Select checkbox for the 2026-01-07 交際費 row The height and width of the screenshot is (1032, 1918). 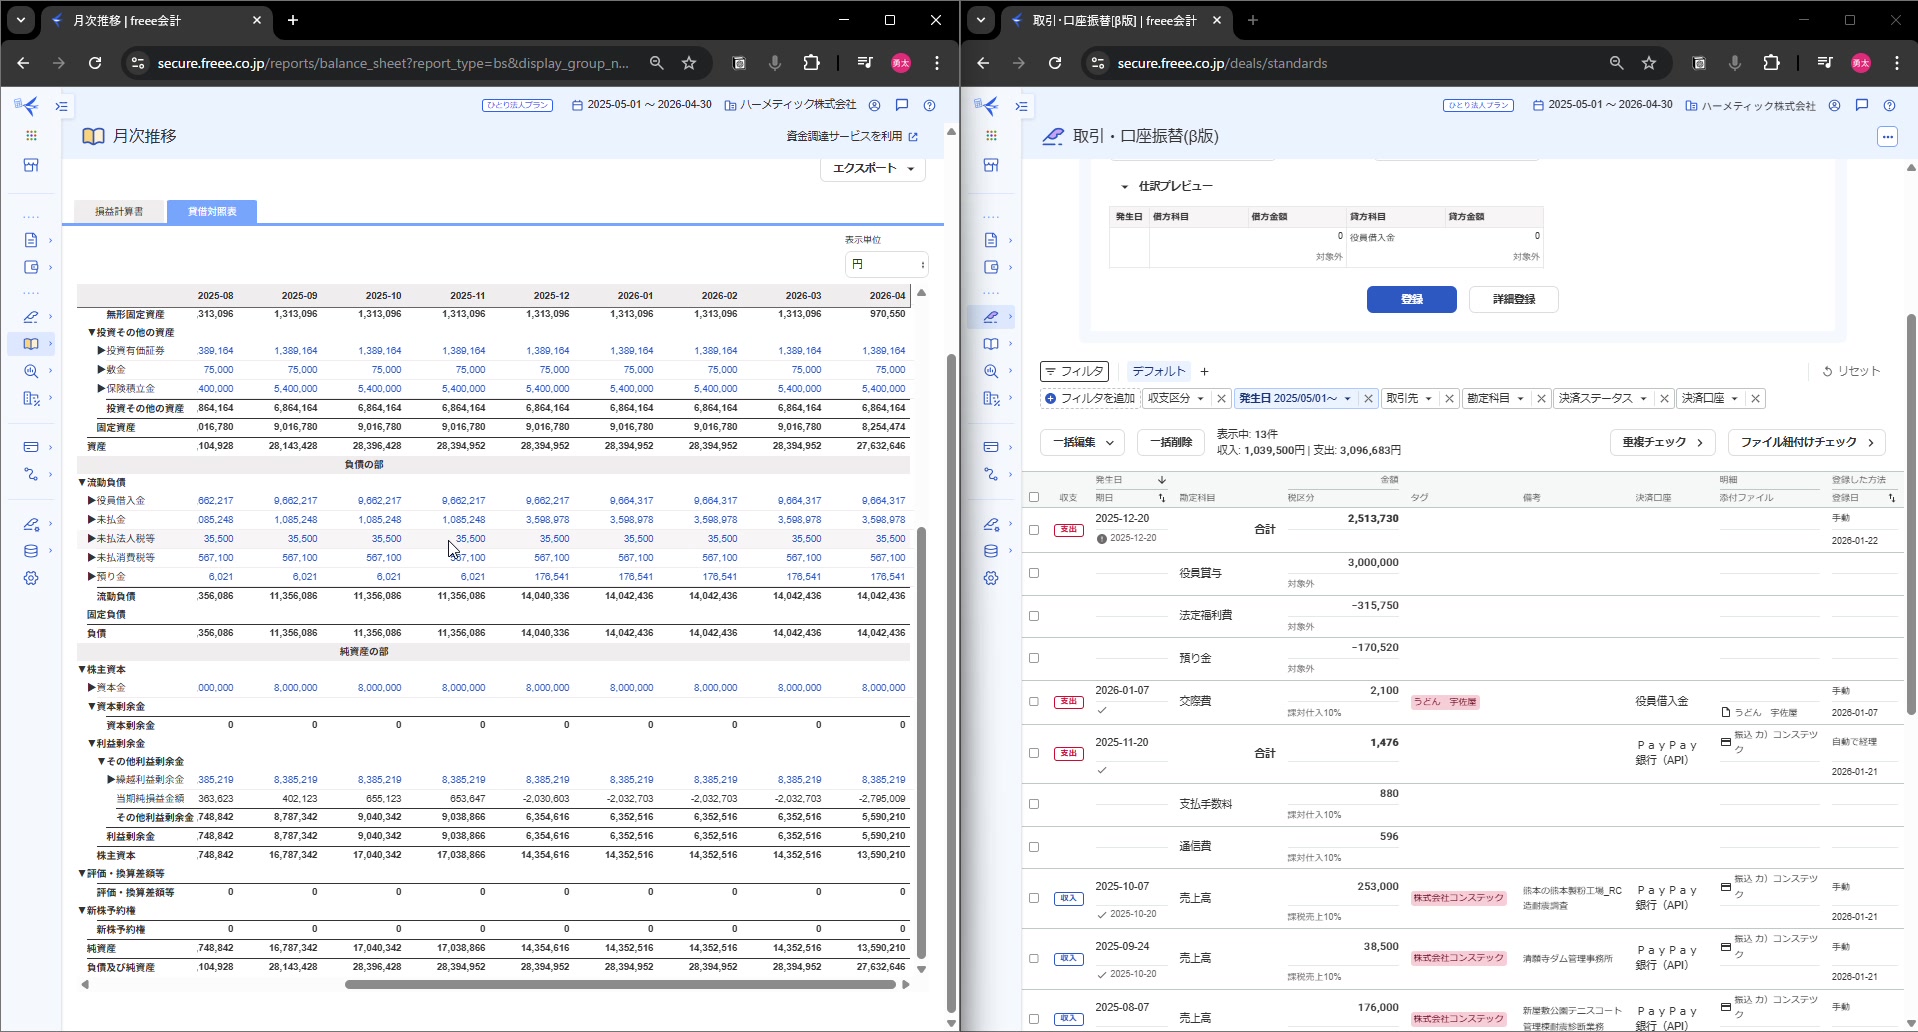point(1034,701)
